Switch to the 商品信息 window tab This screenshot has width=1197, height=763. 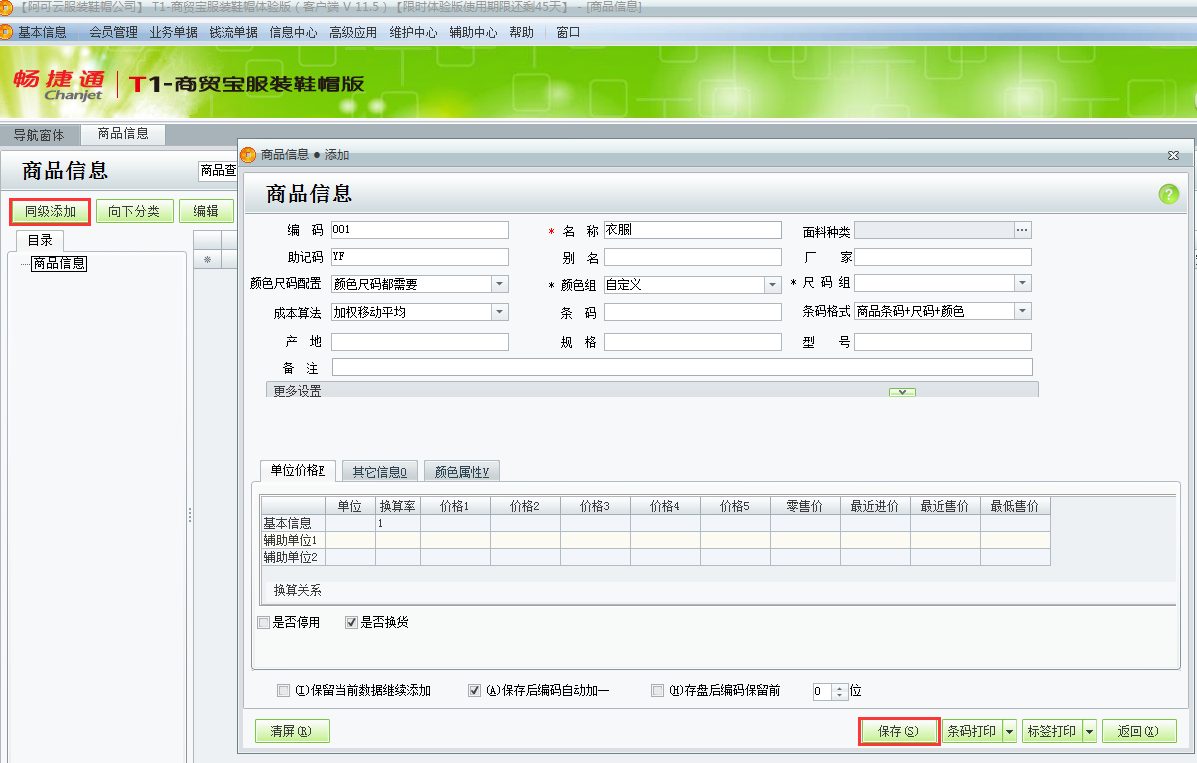[123, 134]
